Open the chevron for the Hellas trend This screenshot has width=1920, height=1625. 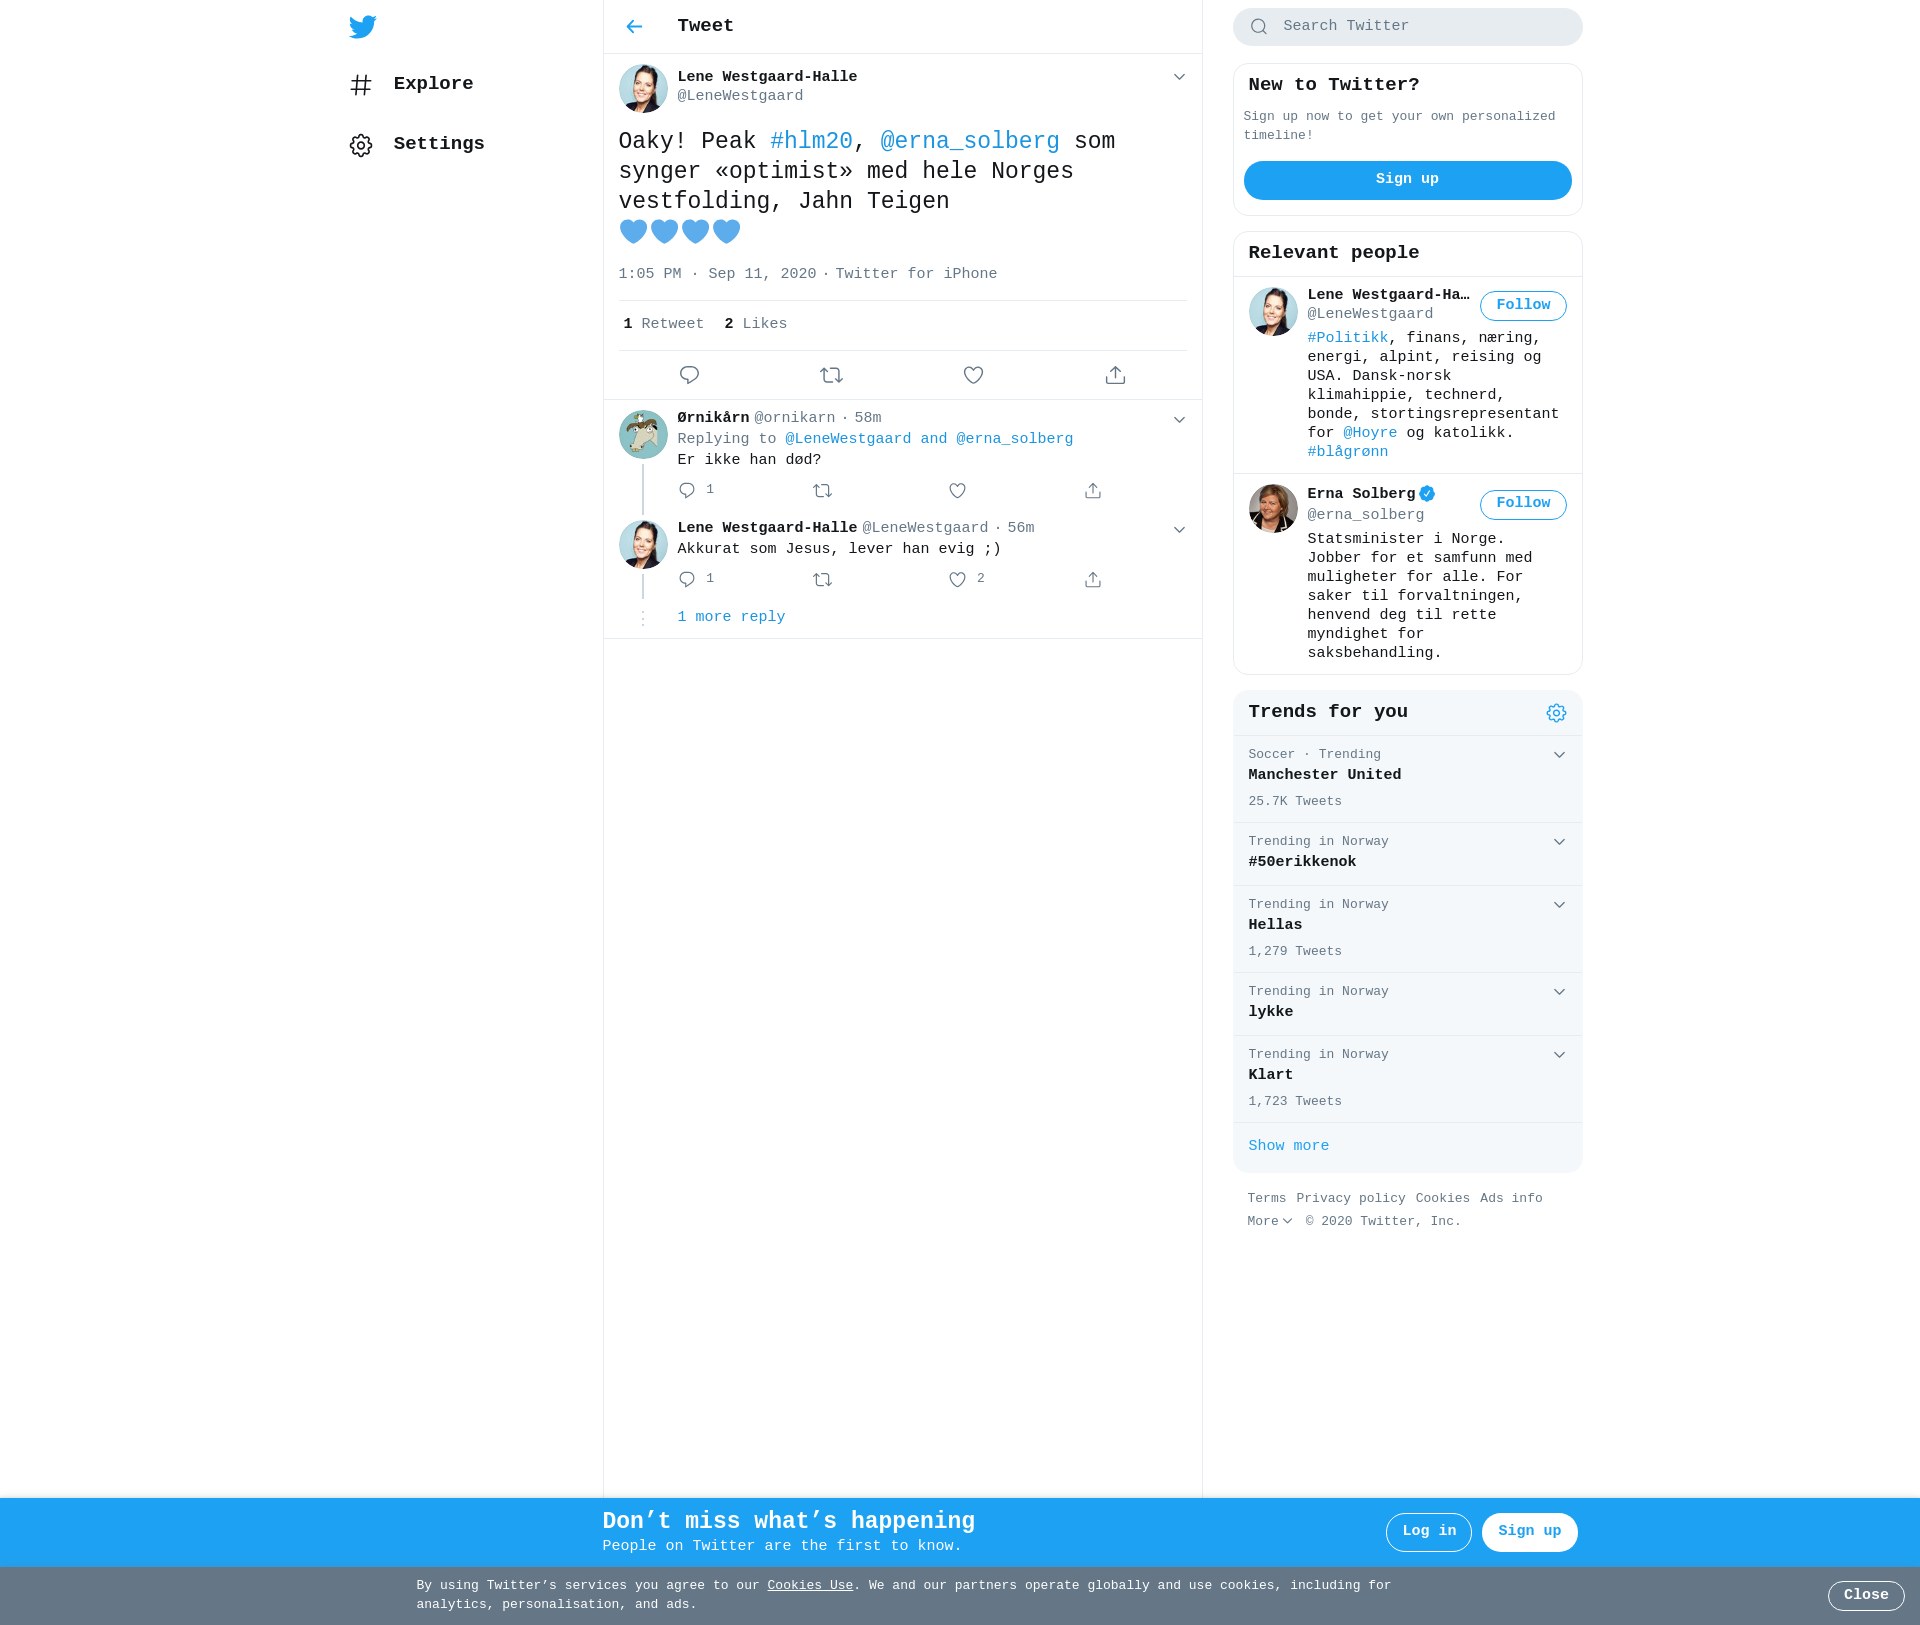click(x=1559, y=905)
